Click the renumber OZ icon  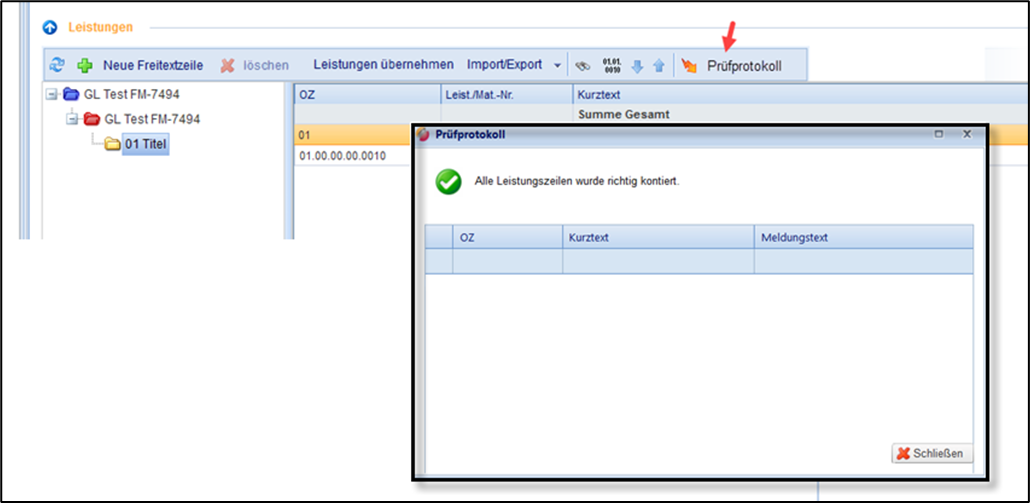point(610,66)
